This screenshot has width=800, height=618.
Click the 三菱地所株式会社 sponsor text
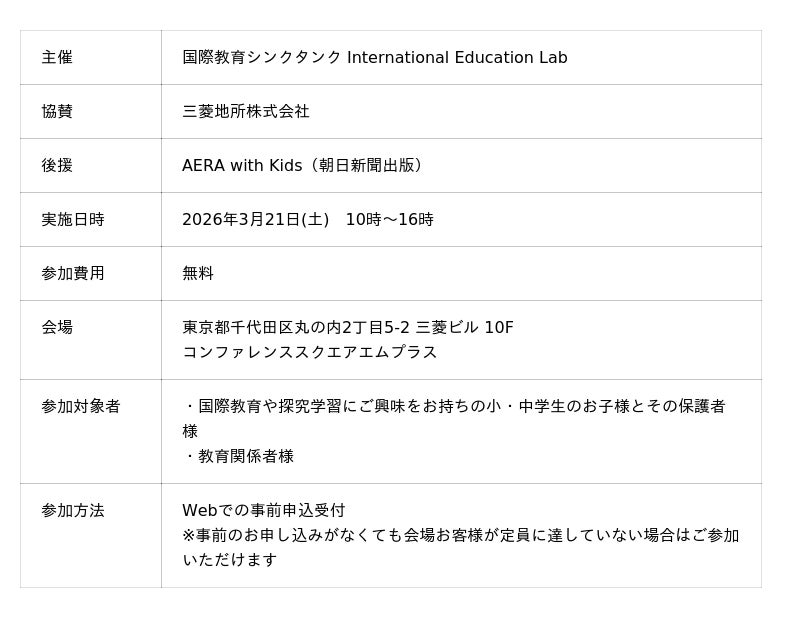[245, 112]
